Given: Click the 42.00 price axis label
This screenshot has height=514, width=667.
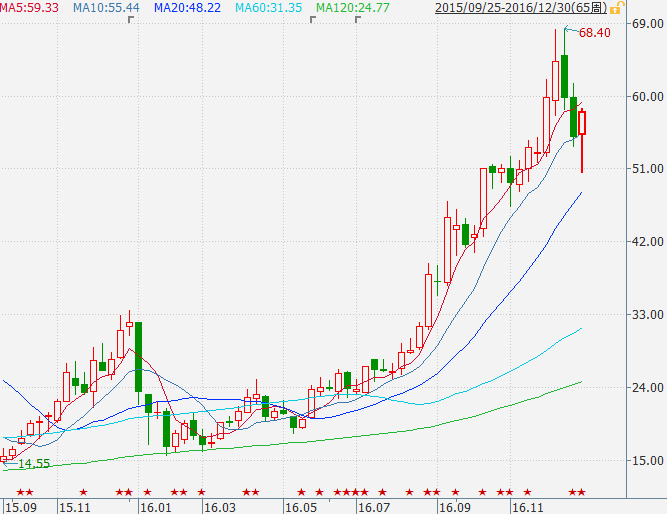Looking at the screenshot, I should coord(647,242).
